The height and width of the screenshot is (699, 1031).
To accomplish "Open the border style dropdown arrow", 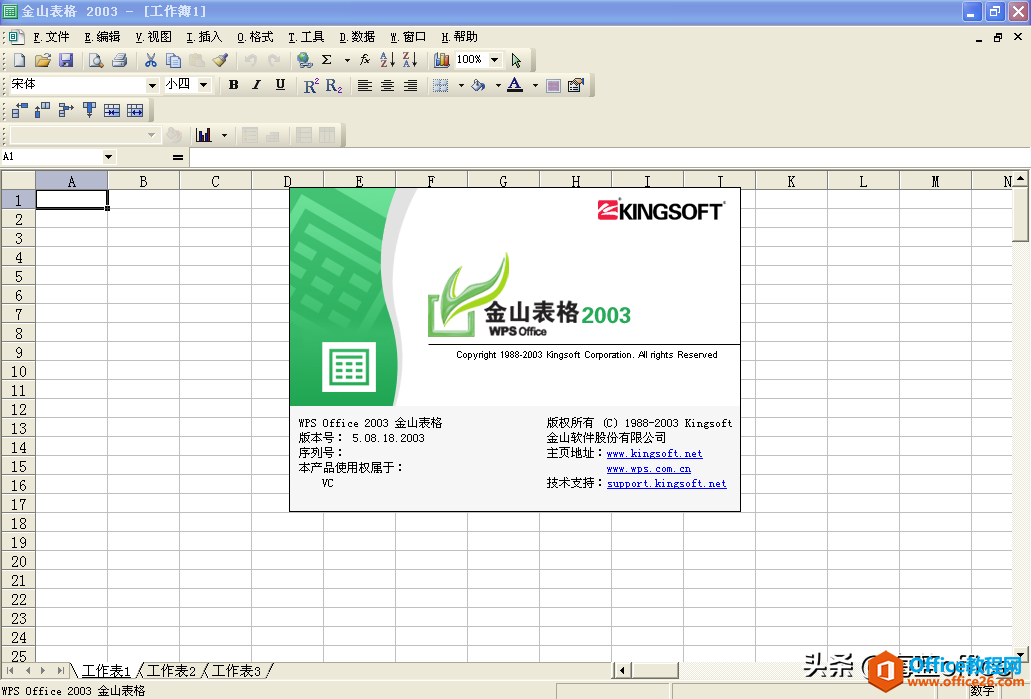I will click(x=461, y=85).
